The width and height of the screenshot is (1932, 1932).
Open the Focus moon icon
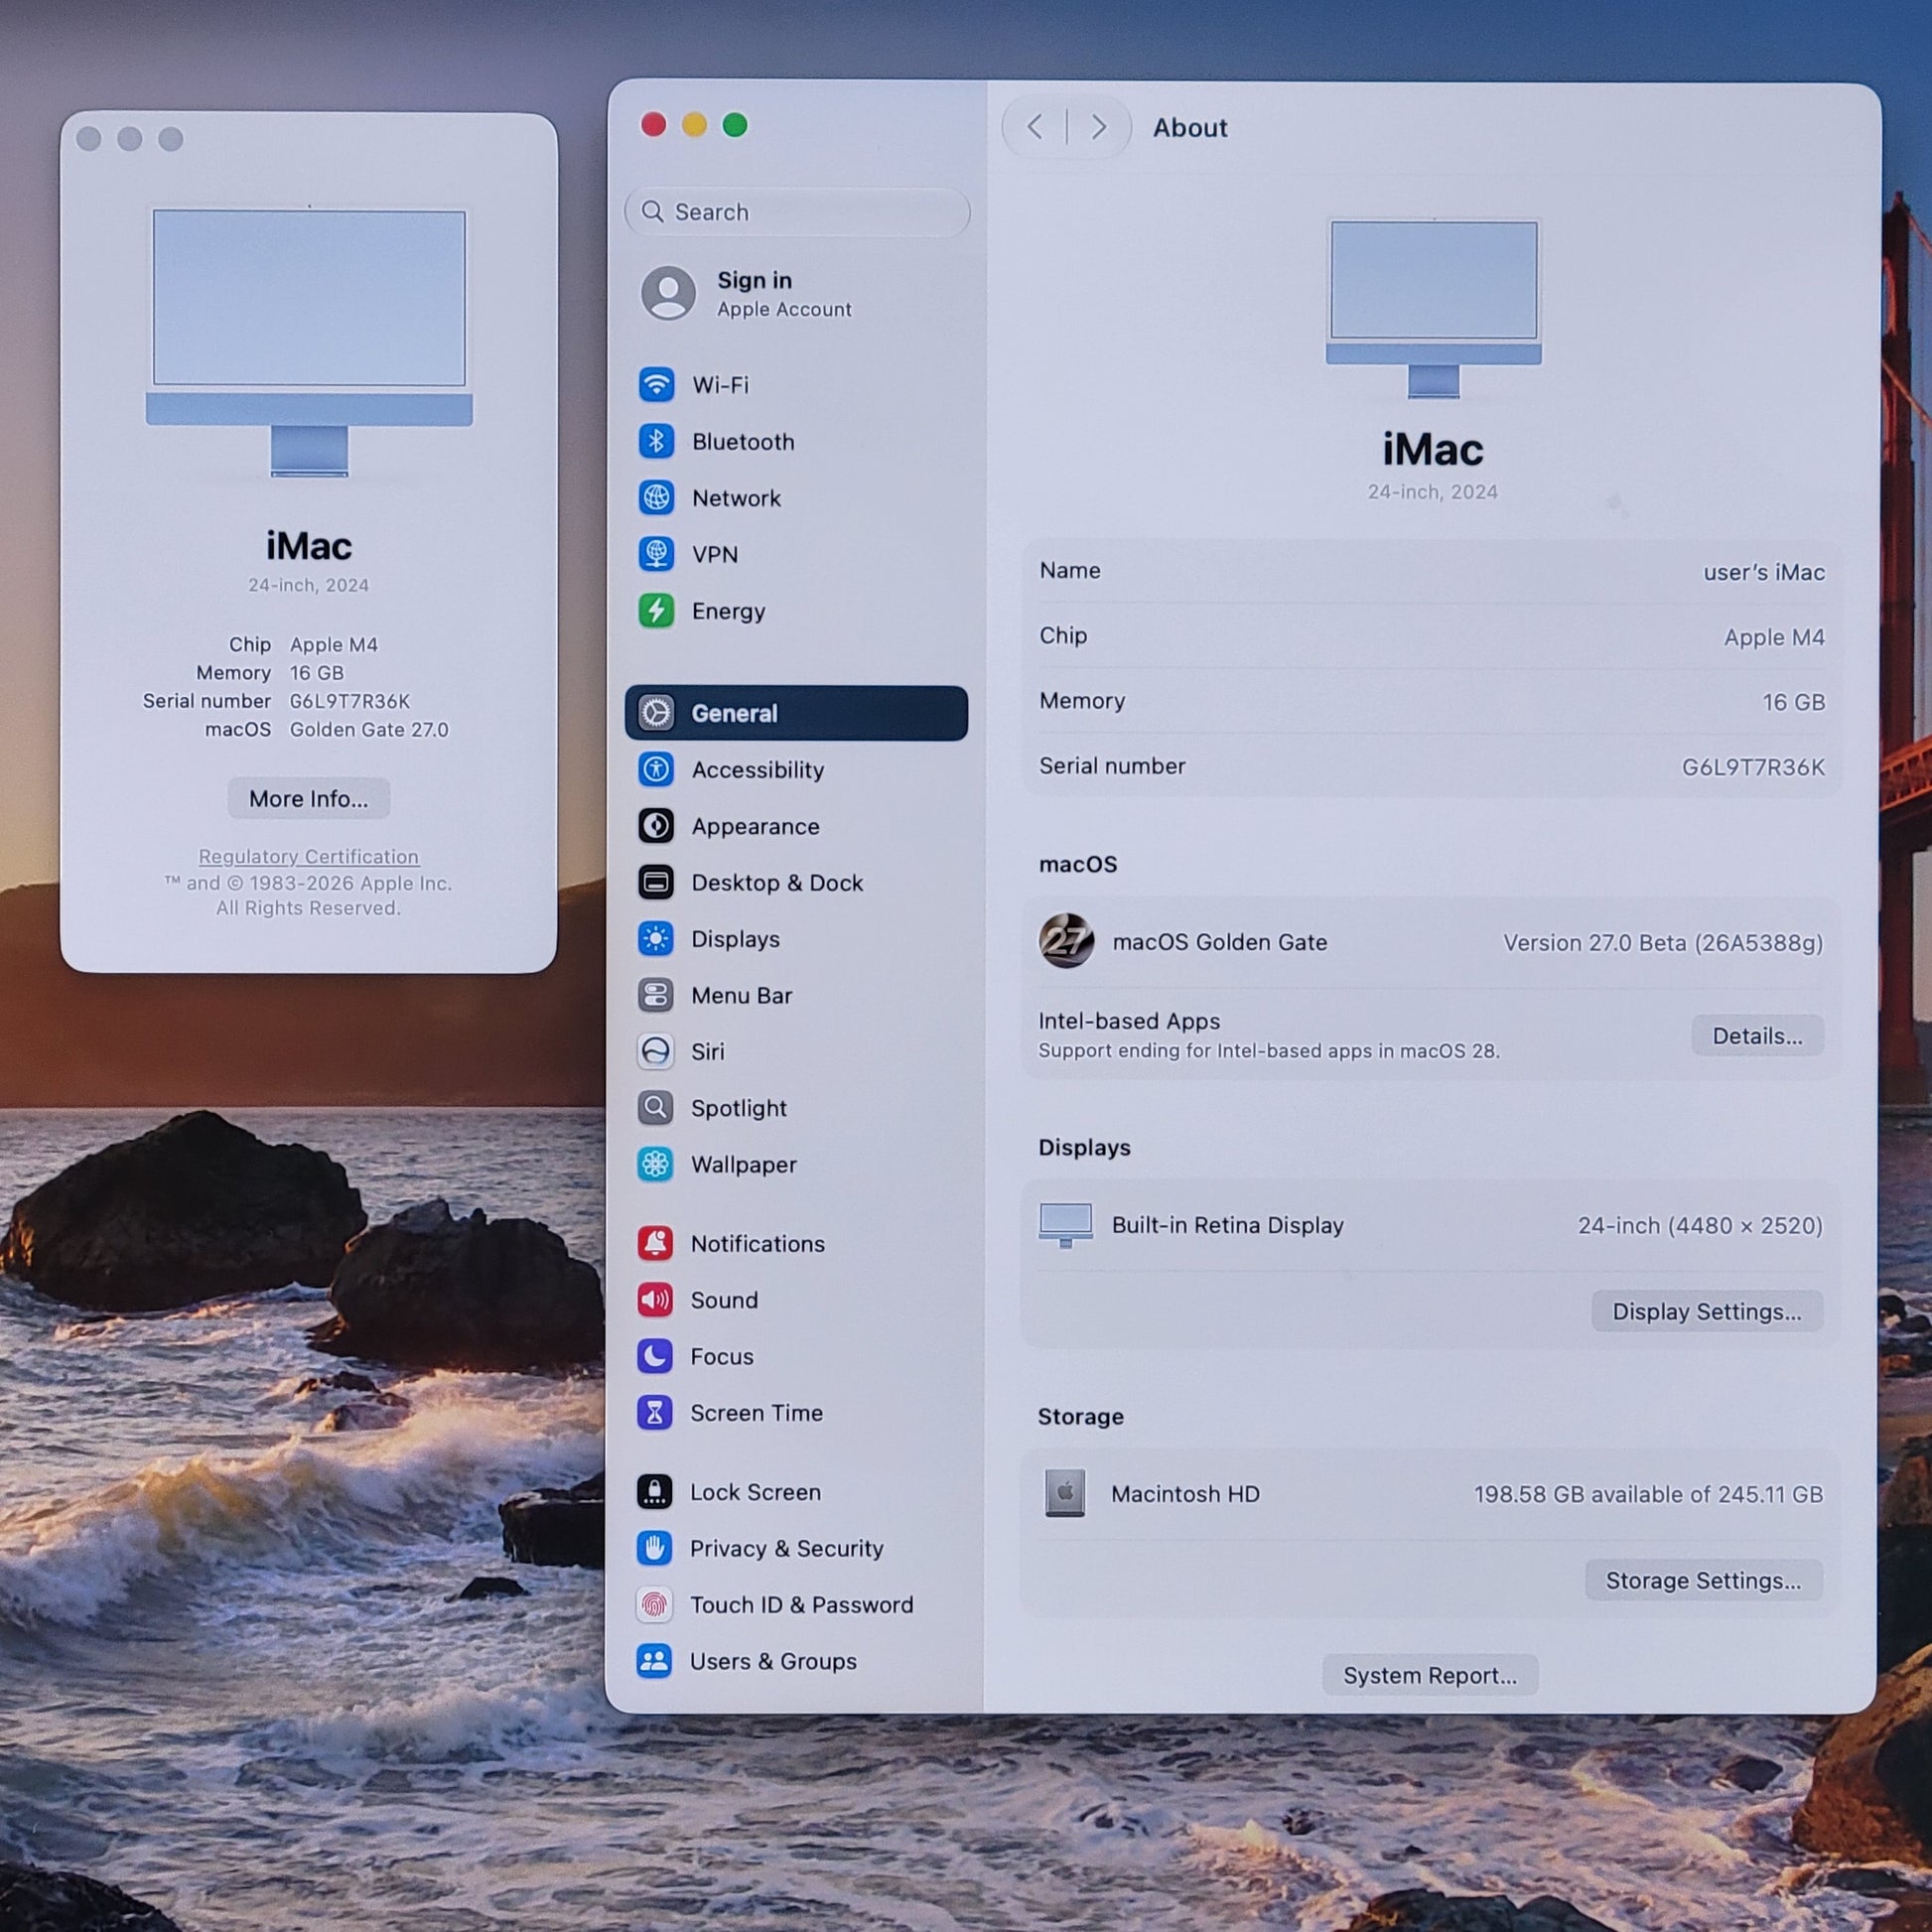pos(655,1356)
